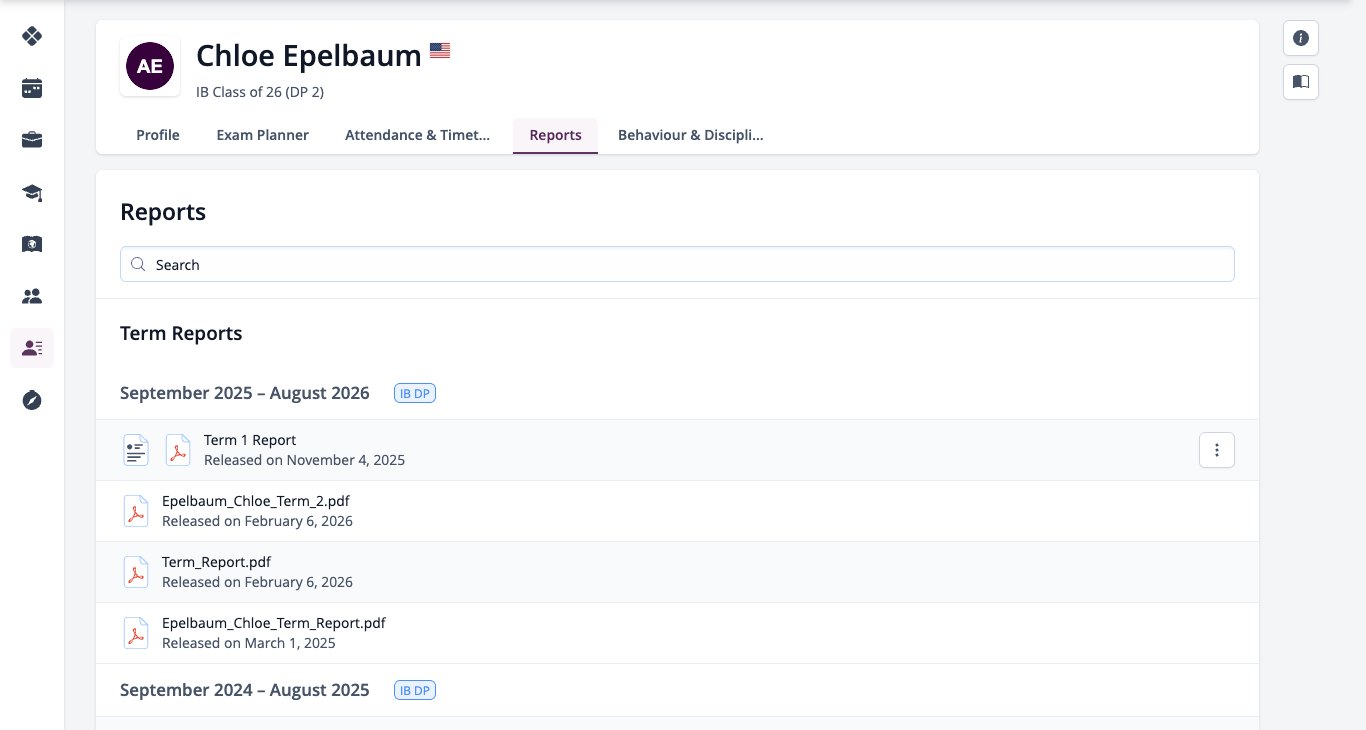
Task: Click the compass icon in sidebar
Action: point(32,400)
